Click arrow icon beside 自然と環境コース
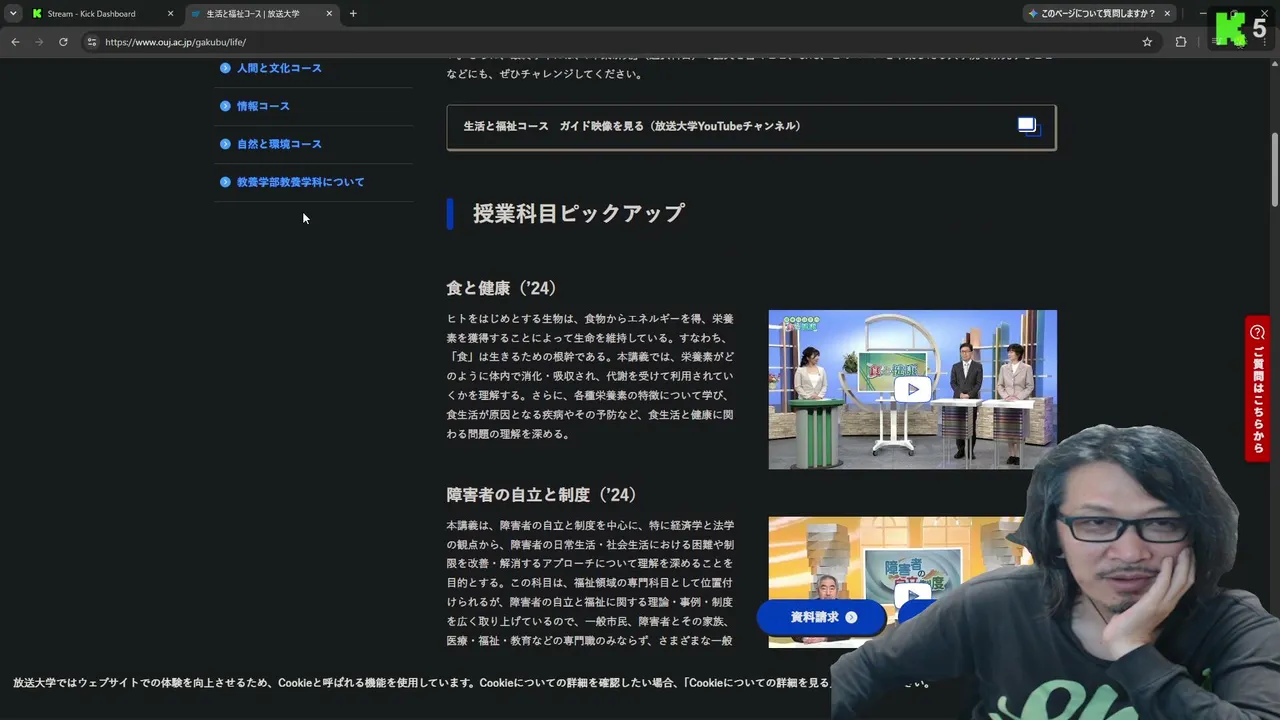The image size is (1280, 720). tap(225, 144)
